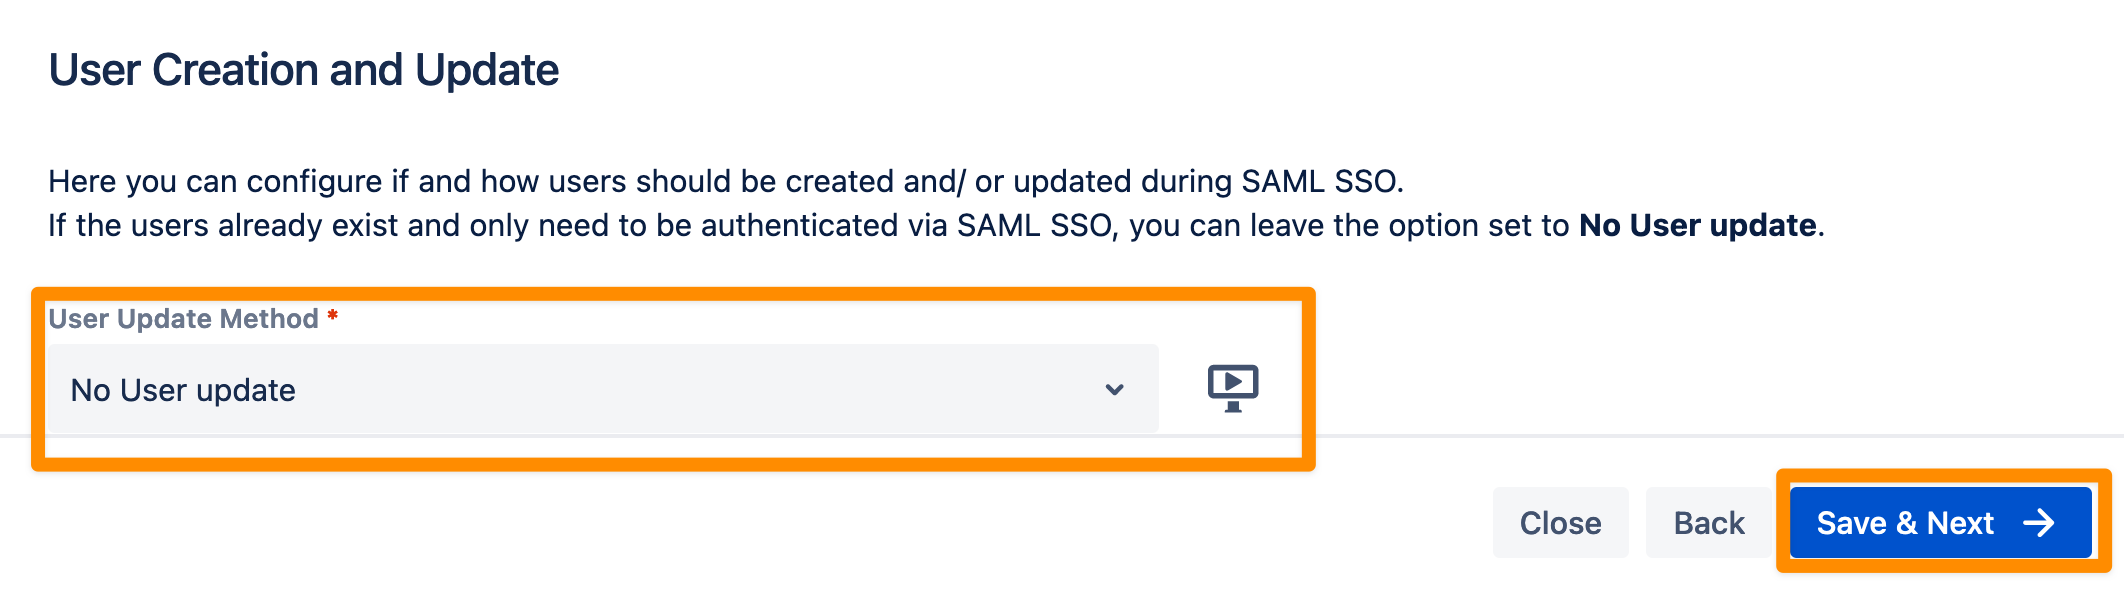Screen dimensions: 2124x598
Task: Click the arrow icon inside Save & Next
Action: [x=2039, y=523]
